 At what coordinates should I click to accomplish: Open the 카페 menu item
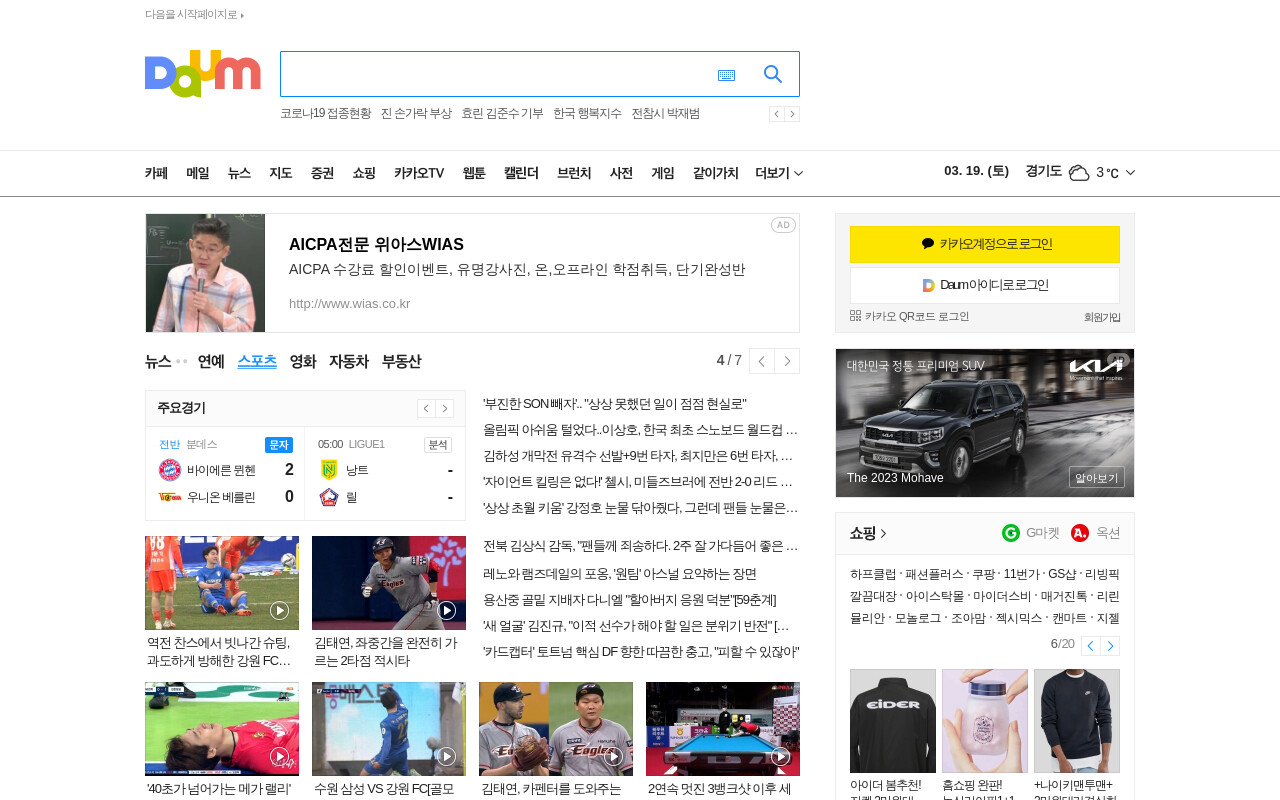(156, 173)
